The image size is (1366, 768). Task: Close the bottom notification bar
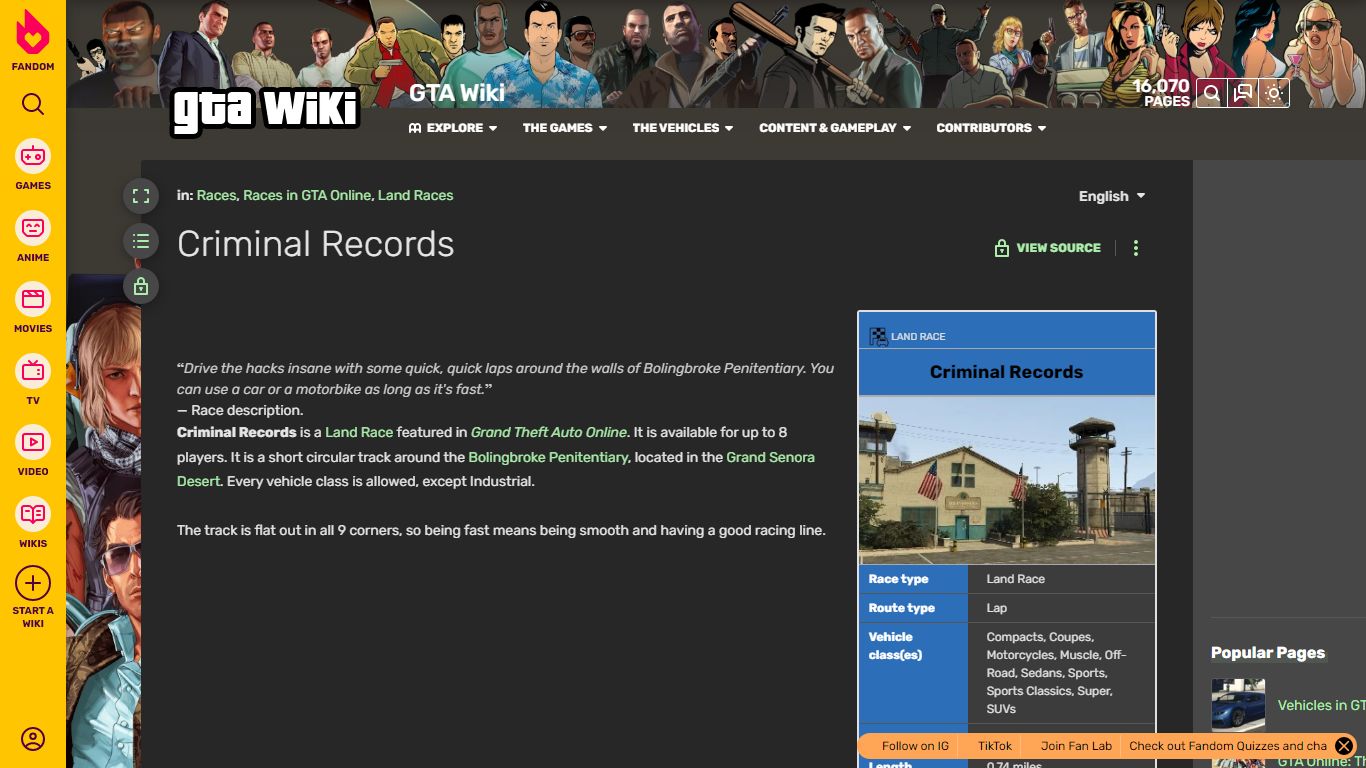tap(1344, 746)
